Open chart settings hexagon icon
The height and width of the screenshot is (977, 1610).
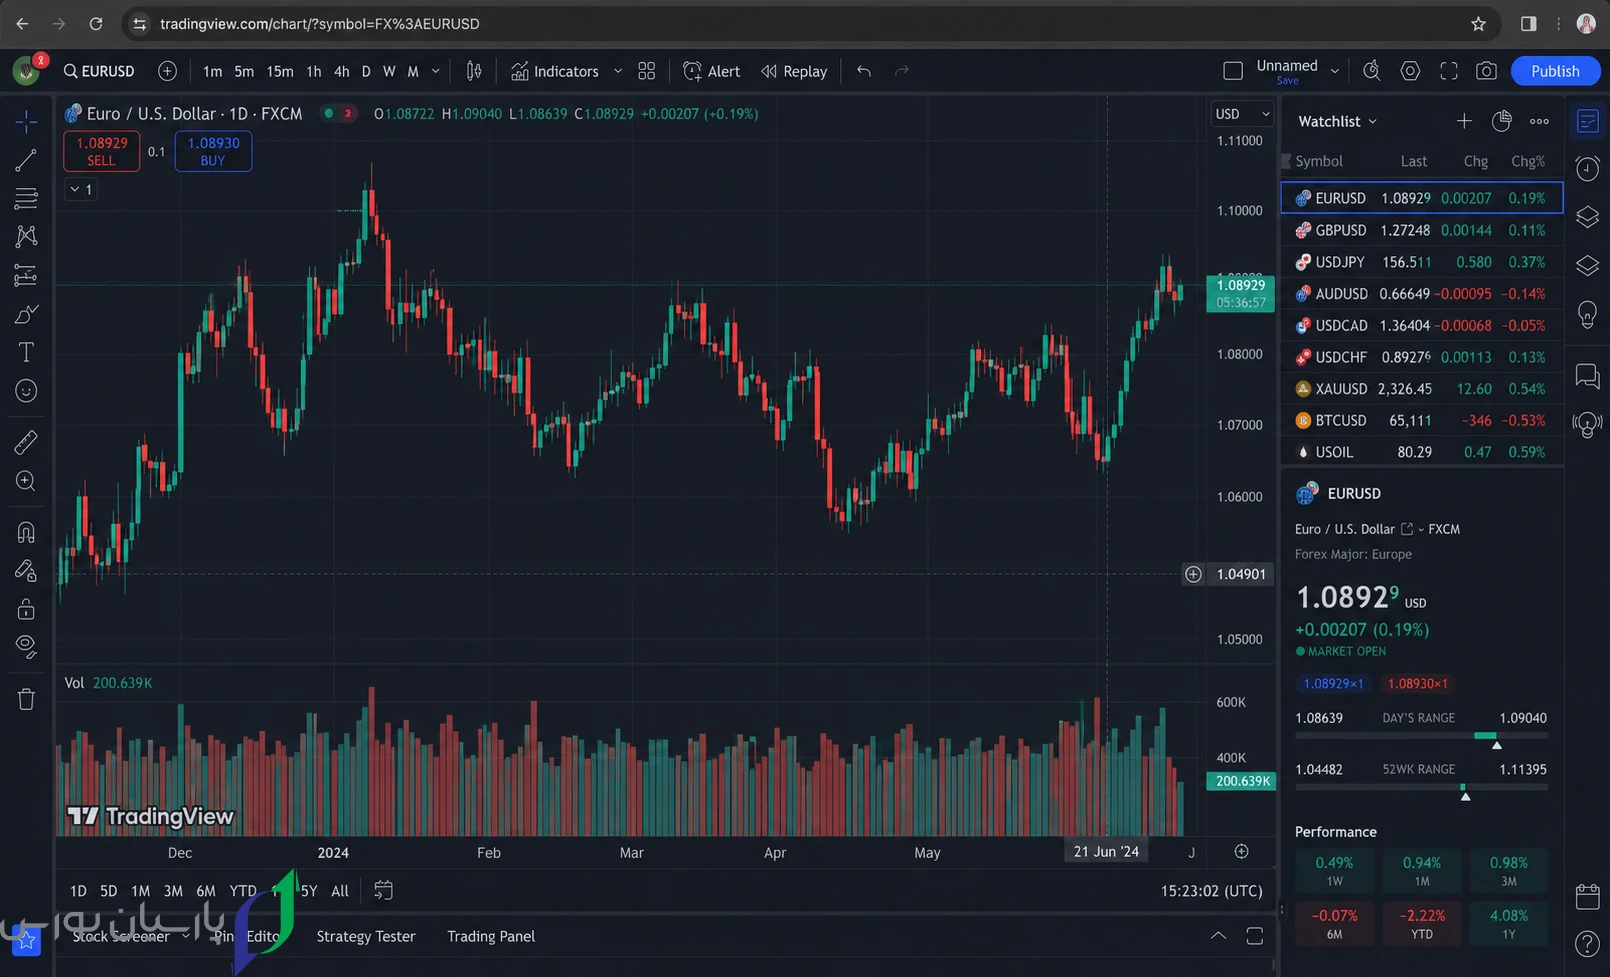point(1410,71)
